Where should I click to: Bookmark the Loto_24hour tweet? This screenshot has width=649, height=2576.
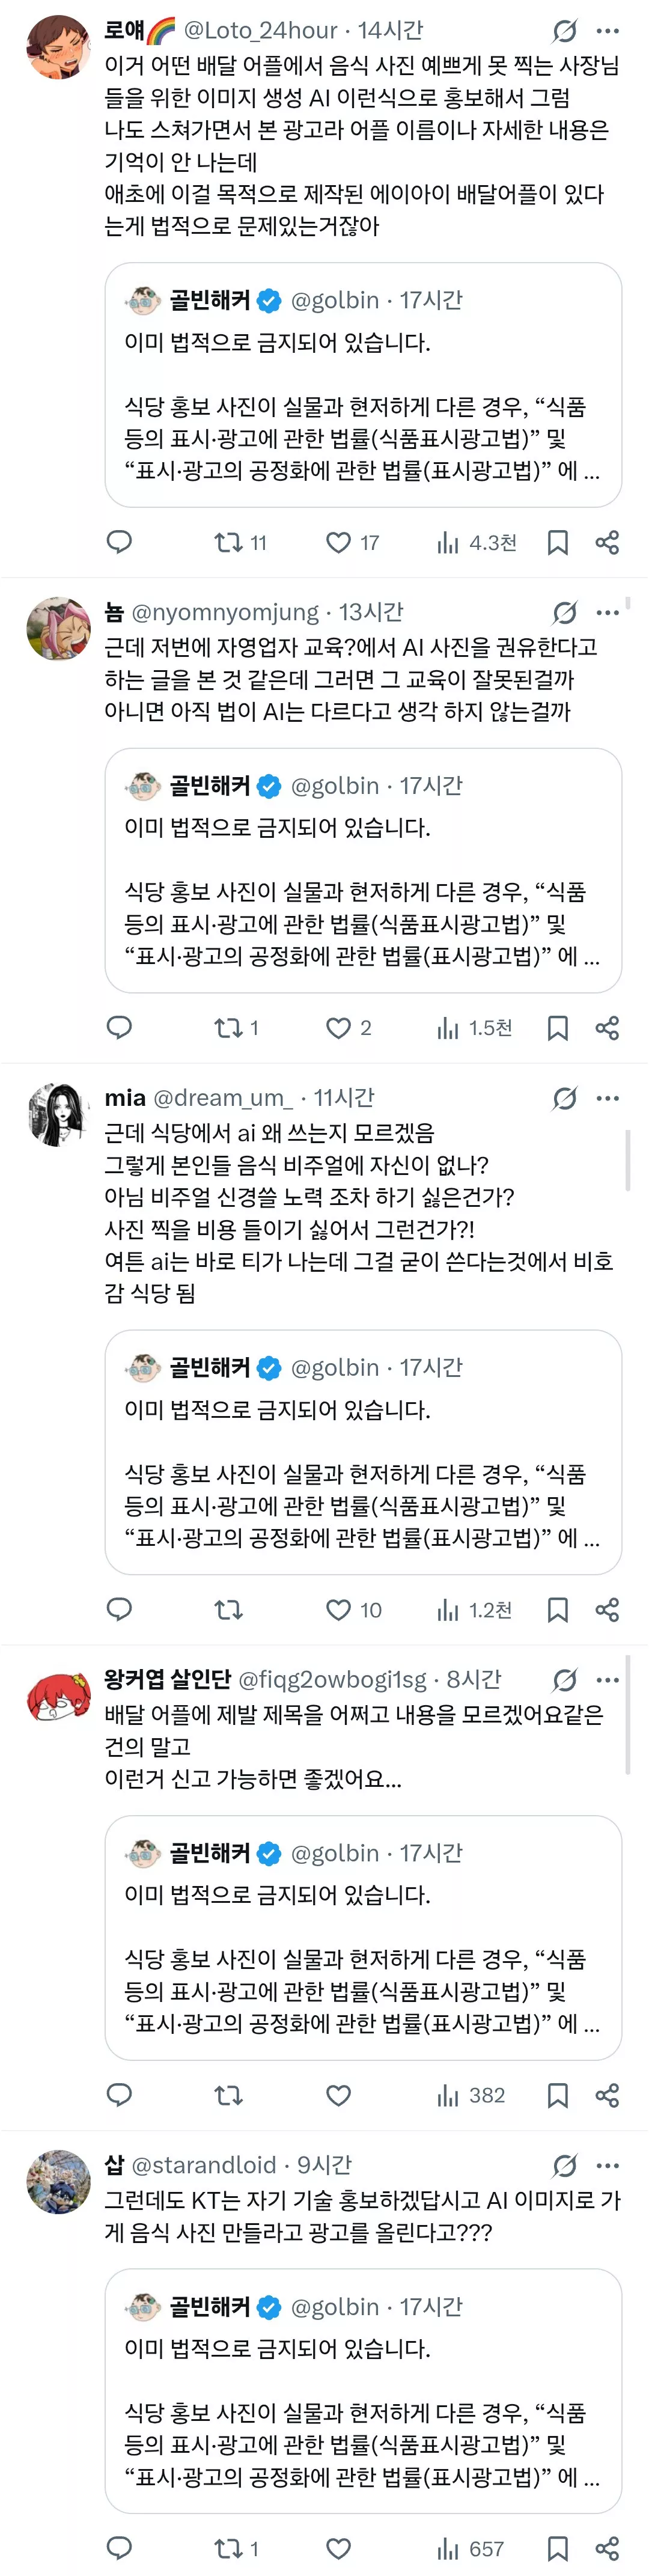(558, 542)
